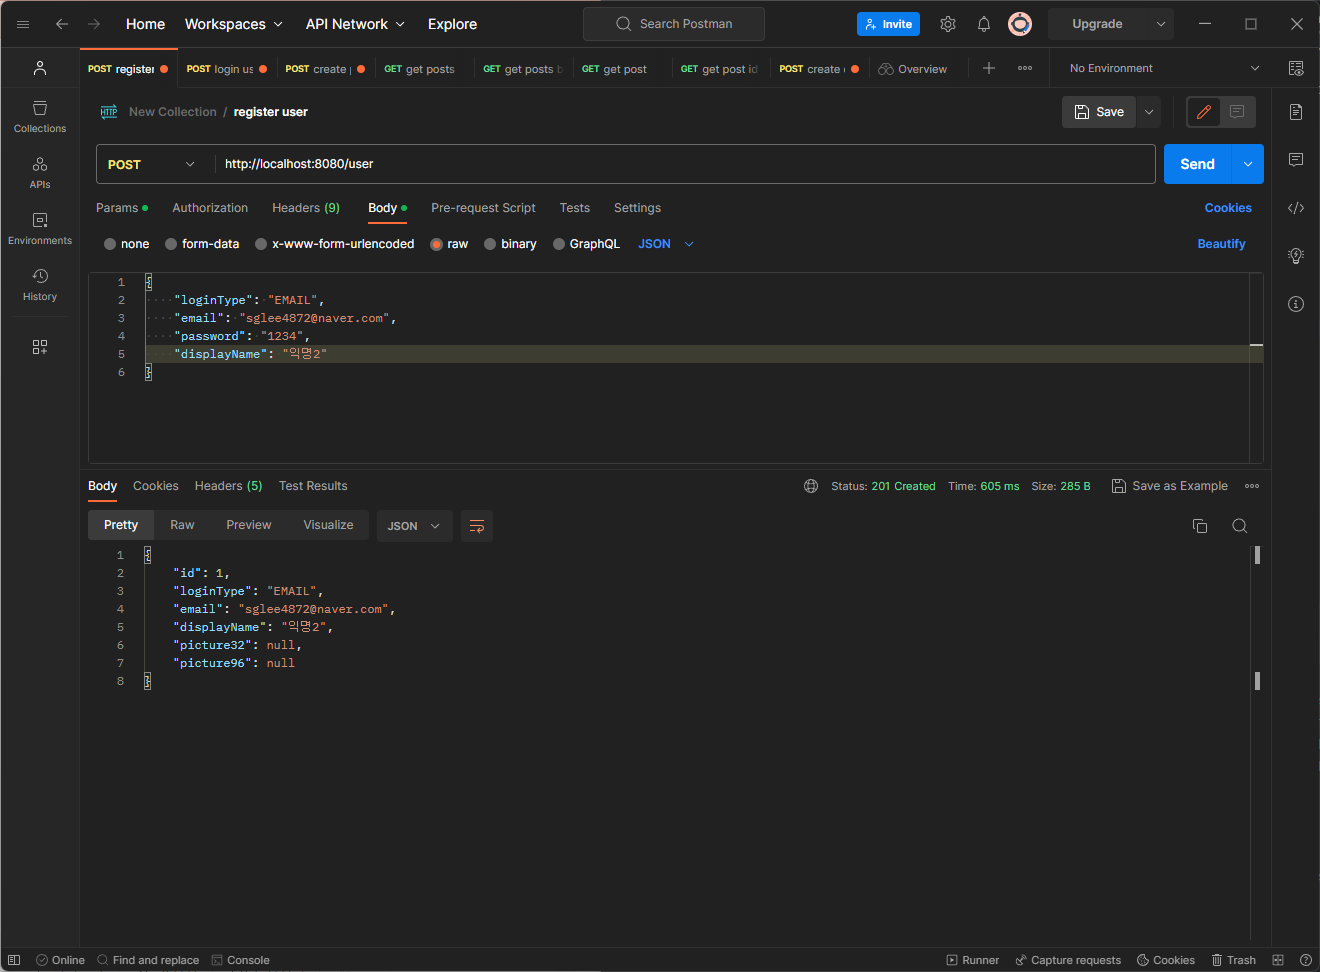Screen dimensions: 1320x972
Task: Copy the response body
Action: [x=1200, y=526]
